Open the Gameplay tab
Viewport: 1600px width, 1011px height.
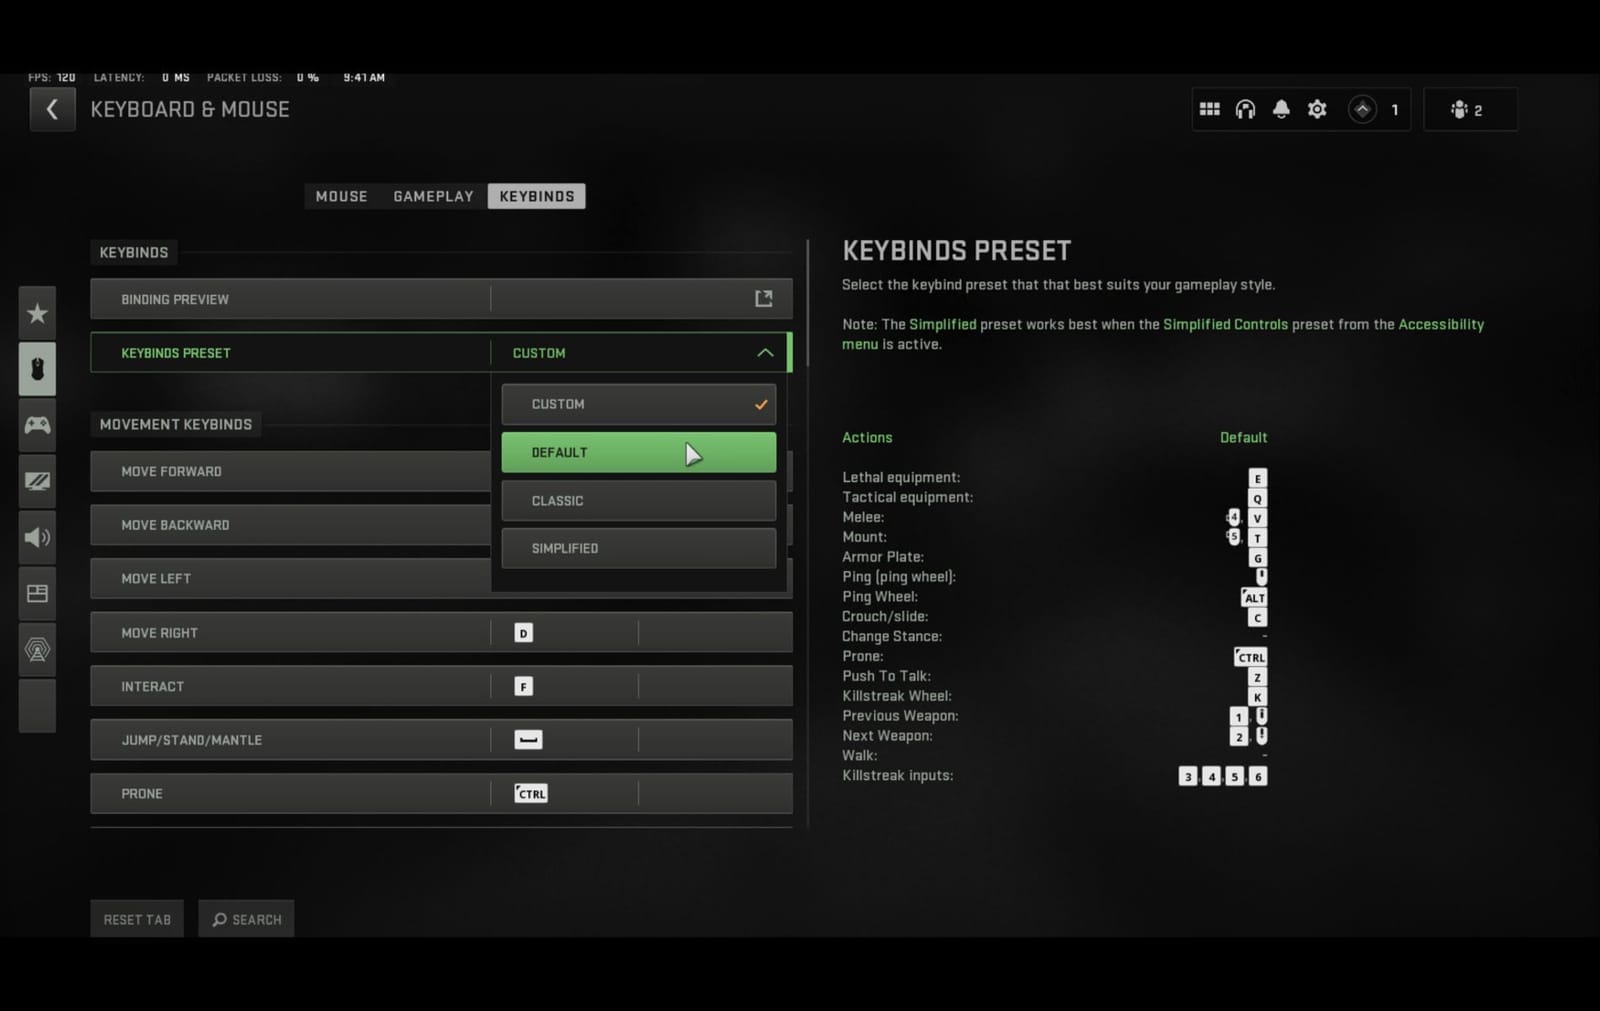433,196
